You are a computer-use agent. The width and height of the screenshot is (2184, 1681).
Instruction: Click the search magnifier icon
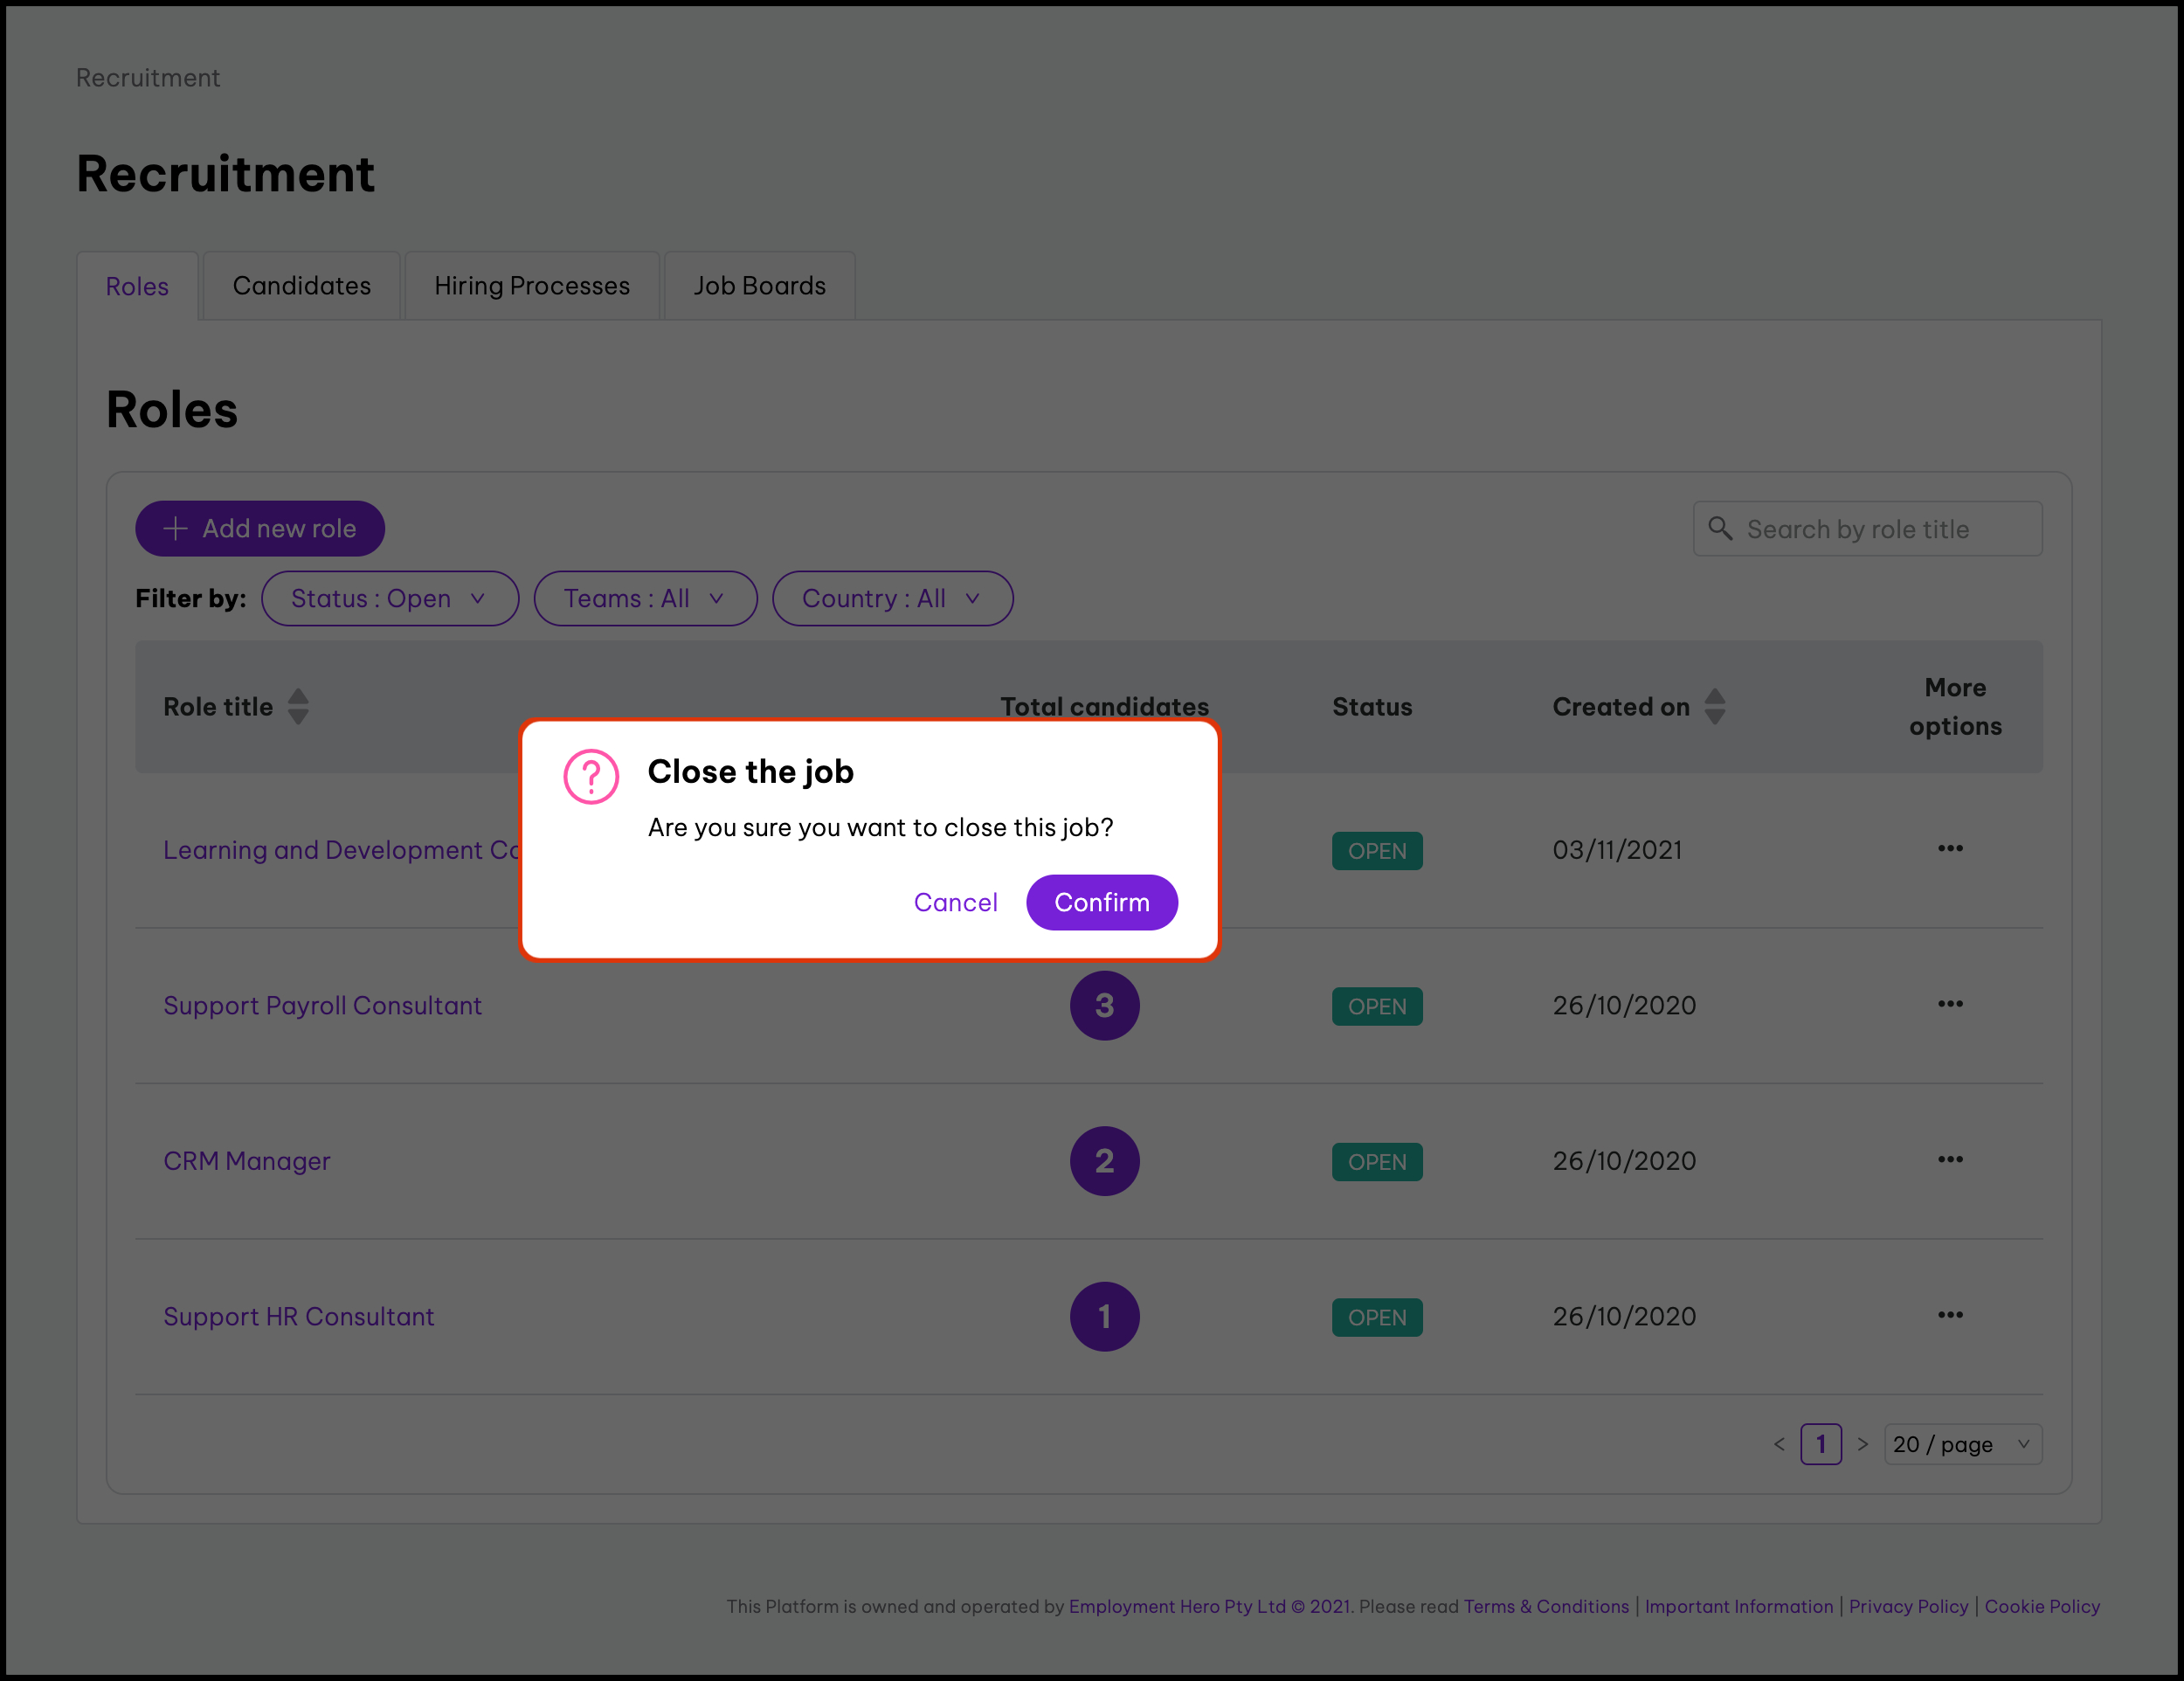click(1719, 528)
